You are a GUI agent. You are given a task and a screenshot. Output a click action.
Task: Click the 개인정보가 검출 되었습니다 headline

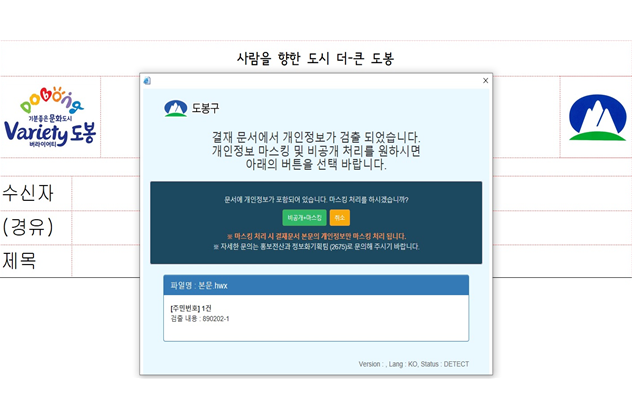[316, 137]
